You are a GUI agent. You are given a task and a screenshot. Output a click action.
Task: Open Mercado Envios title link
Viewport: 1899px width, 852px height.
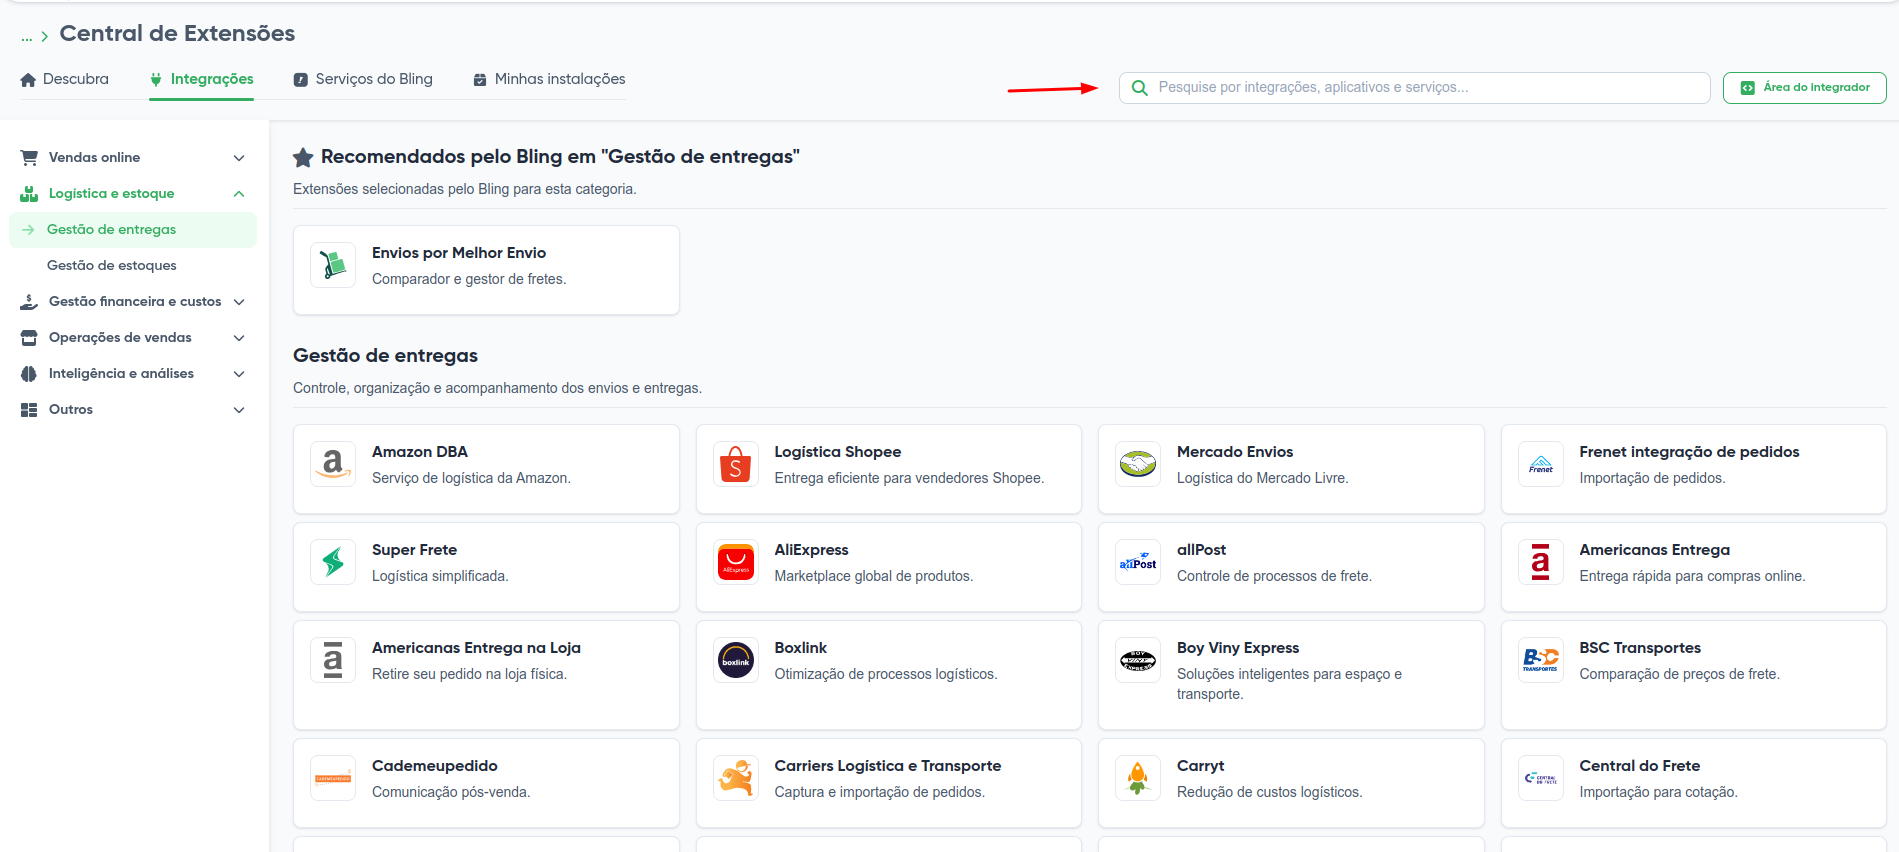[x=1235, y=452]
